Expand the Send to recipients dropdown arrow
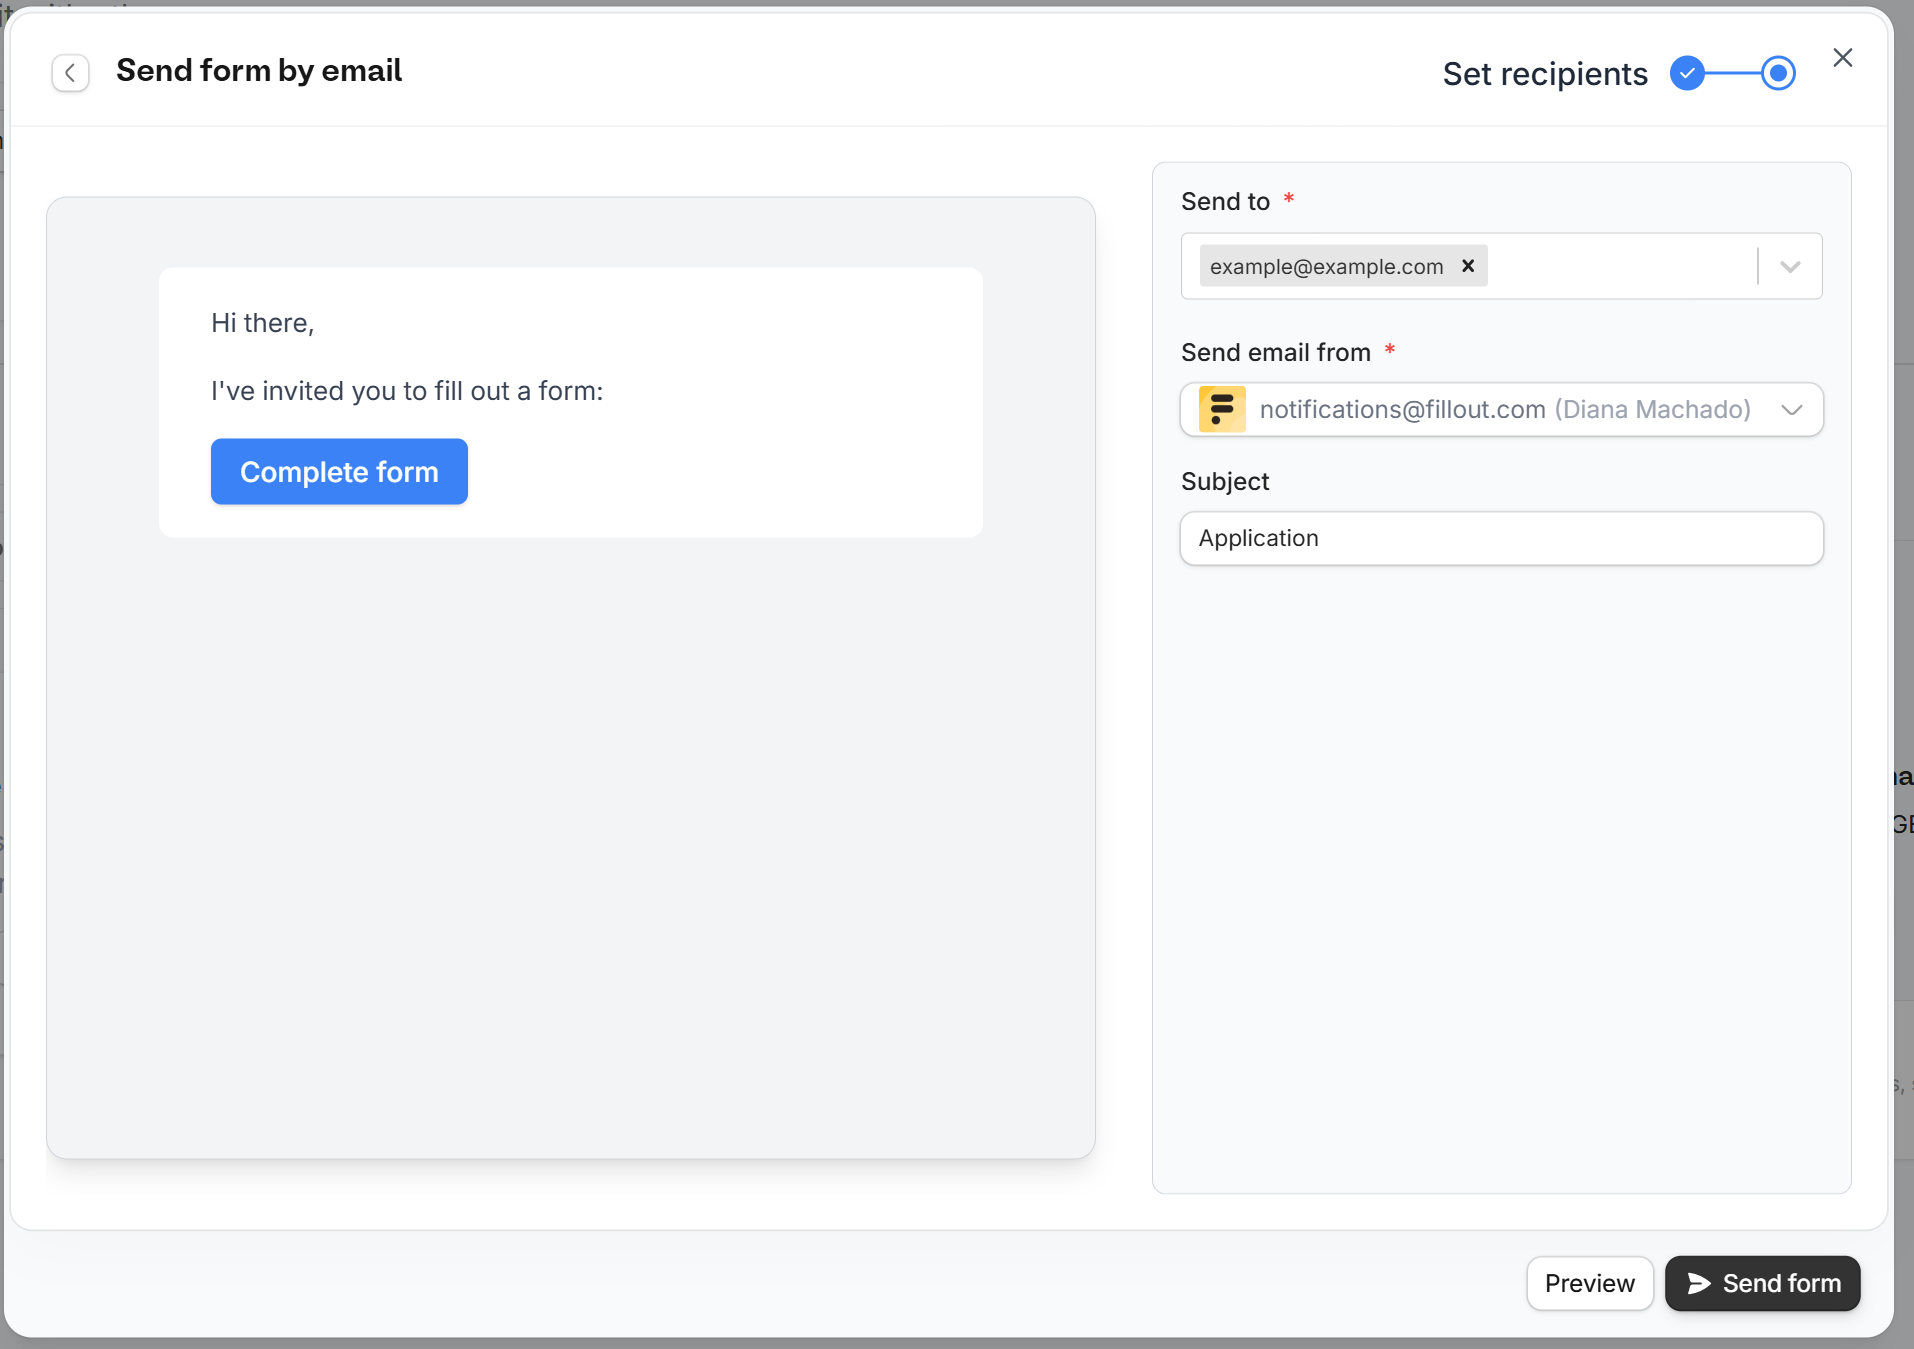Viewport: 1914px width, 1349px height. tap(1790, 267)
